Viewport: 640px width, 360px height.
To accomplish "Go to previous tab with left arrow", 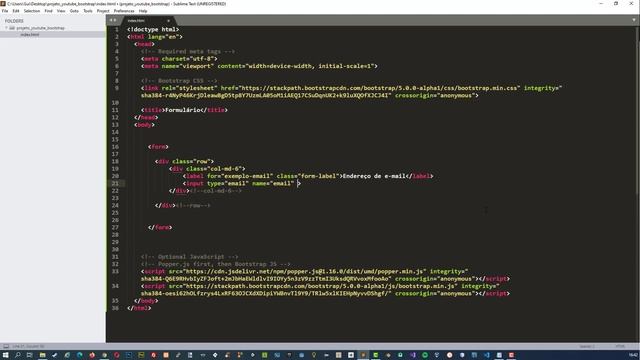I will (111, 20).
